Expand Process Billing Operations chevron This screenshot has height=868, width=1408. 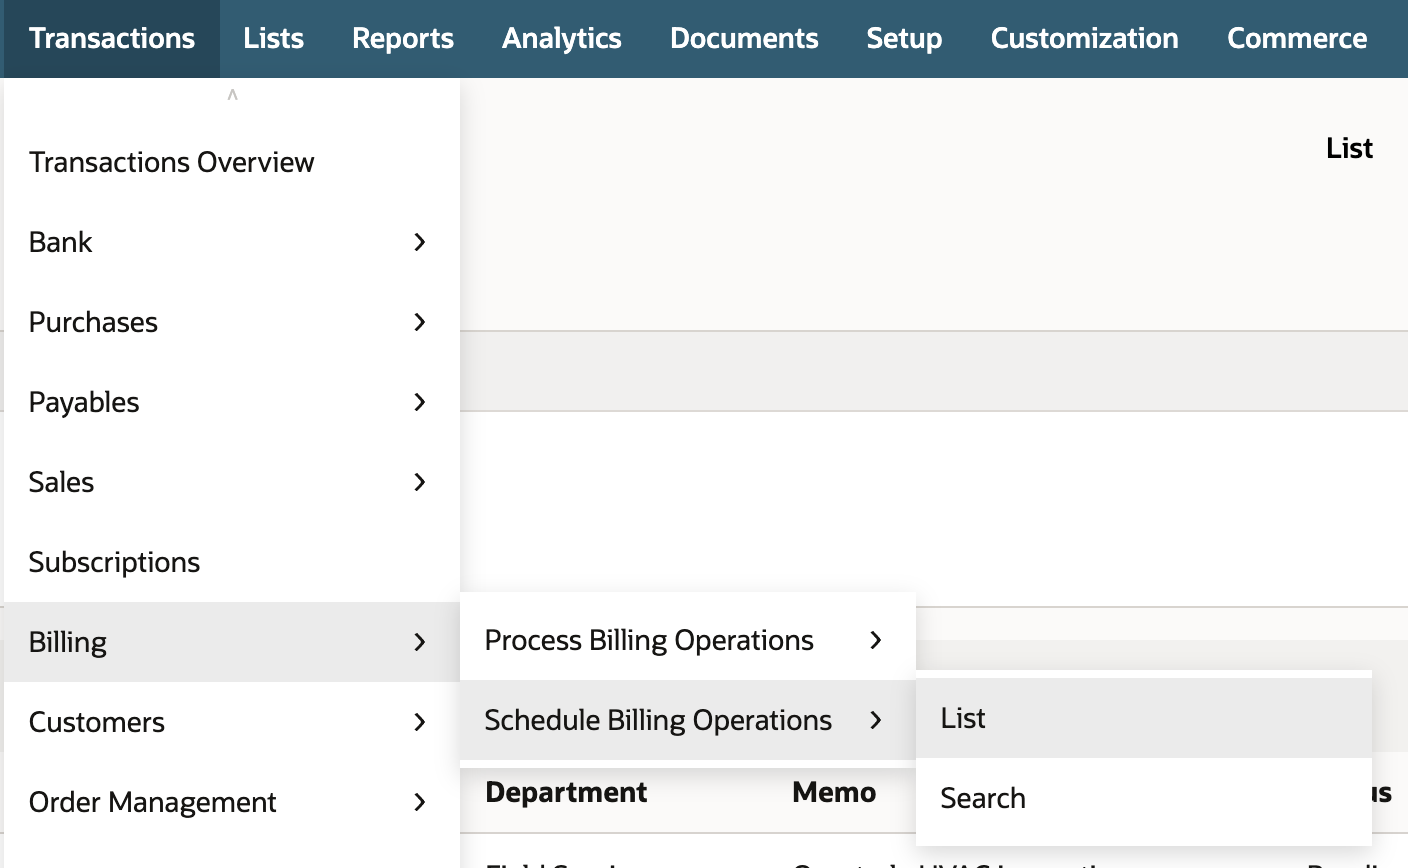[x=876, y=640]
